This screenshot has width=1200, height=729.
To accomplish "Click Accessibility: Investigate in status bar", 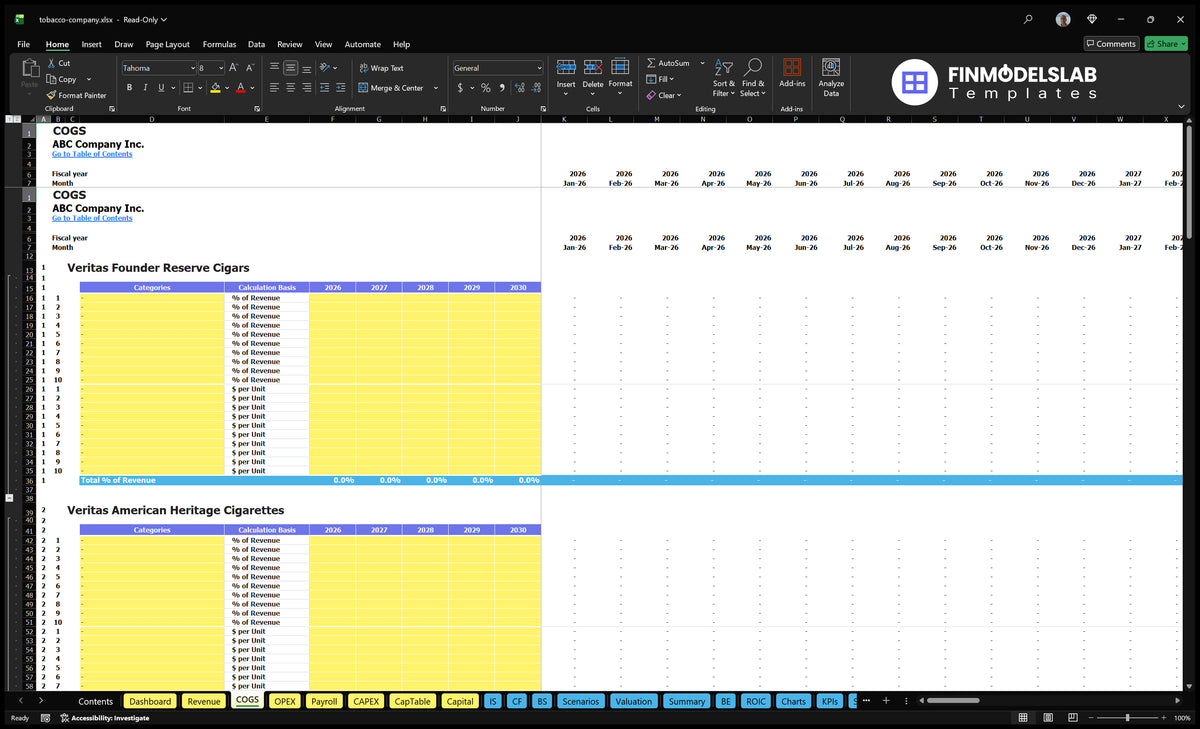I will [103, 718].
